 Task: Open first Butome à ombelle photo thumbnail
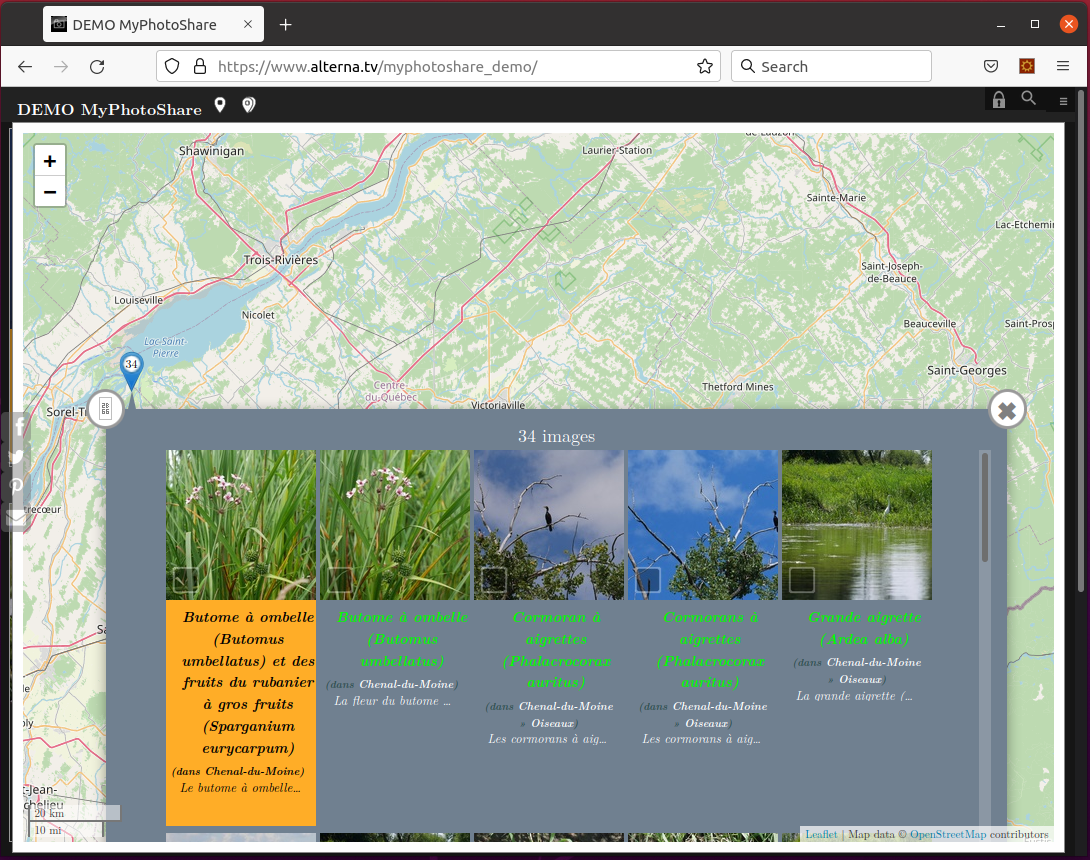[x=241, y=525]
